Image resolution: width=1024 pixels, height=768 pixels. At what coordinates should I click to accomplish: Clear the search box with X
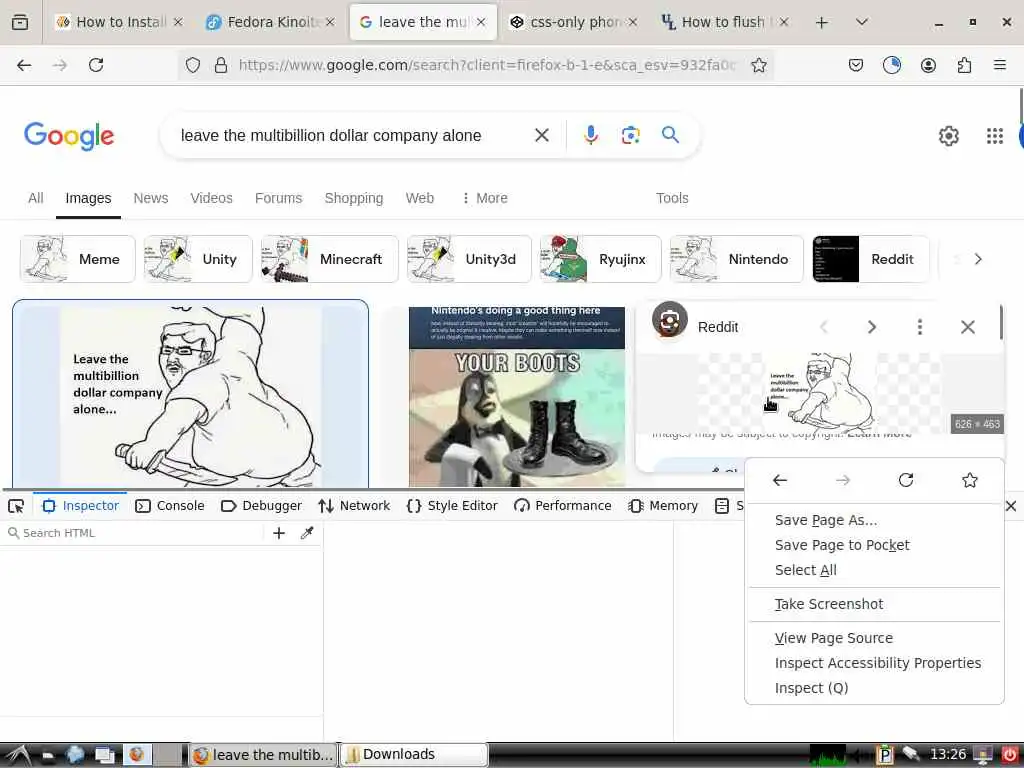(541, 135)
